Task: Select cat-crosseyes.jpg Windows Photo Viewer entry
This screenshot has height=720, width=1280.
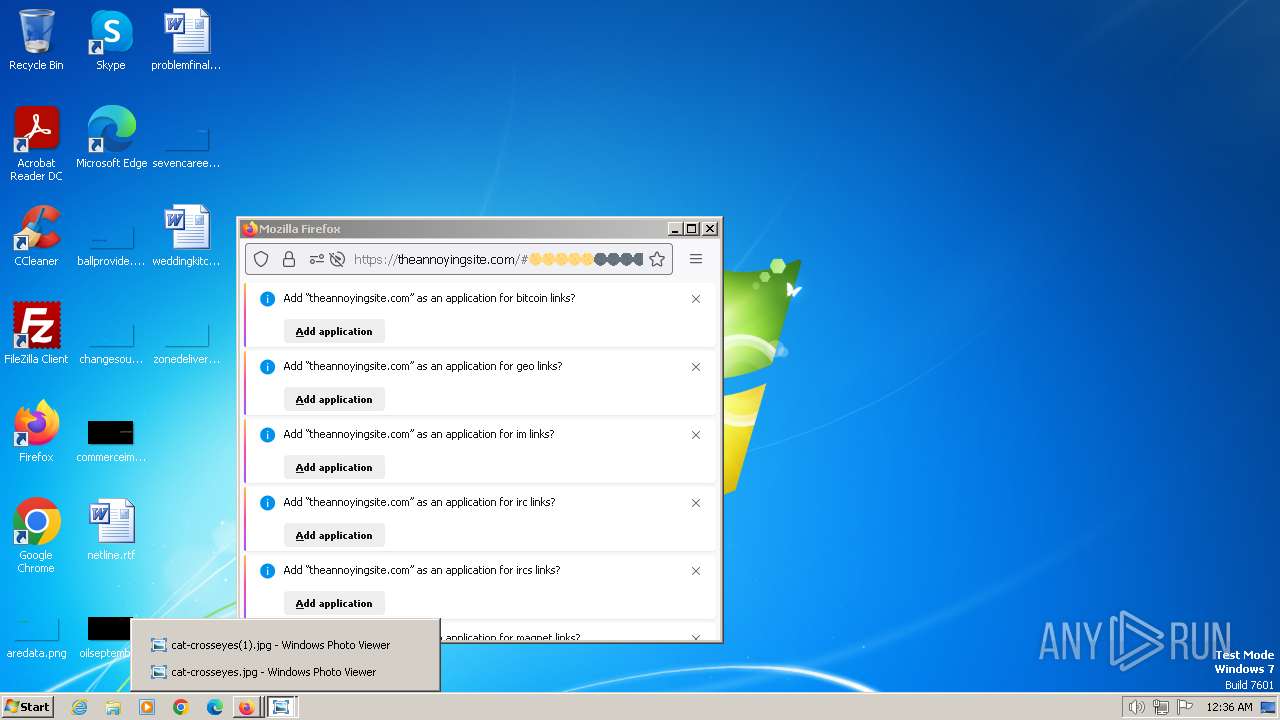Action: click(x=285, y=672)
